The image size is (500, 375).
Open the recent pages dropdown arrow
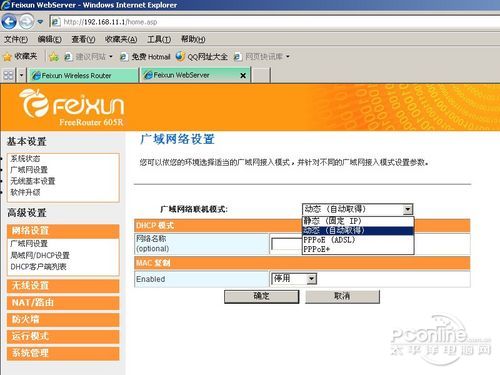tap(40, 22)
